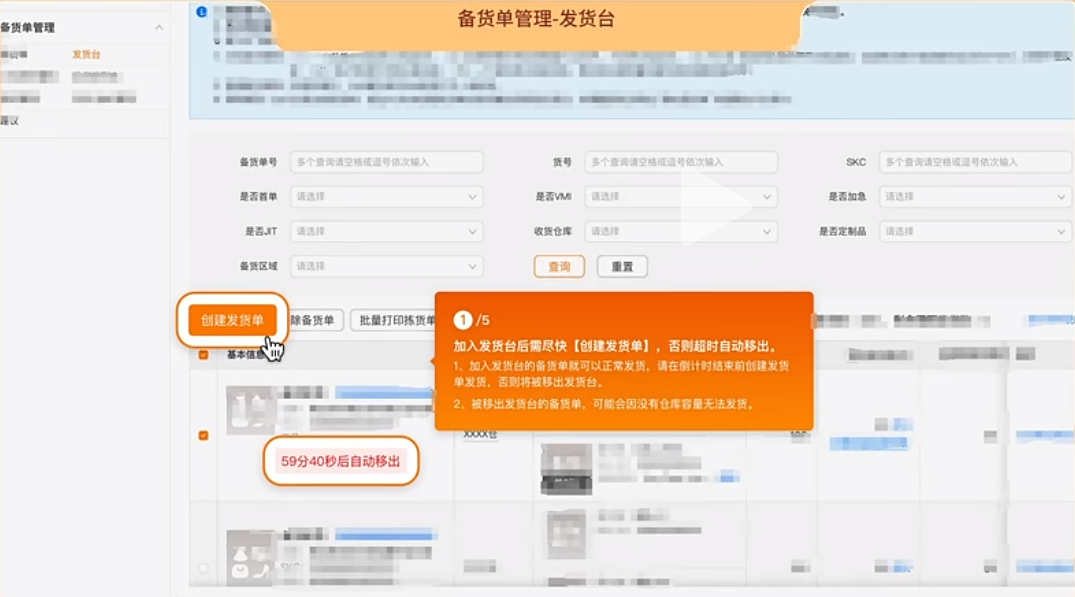Click the 创建发货单 button
The image size is (1075, 597).
click(232, 320)
